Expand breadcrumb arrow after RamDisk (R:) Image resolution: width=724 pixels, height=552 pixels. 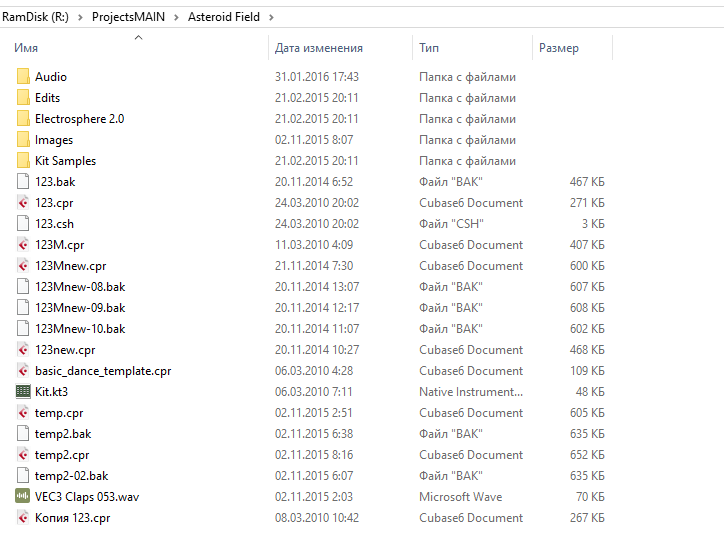(x=80, y=18)
